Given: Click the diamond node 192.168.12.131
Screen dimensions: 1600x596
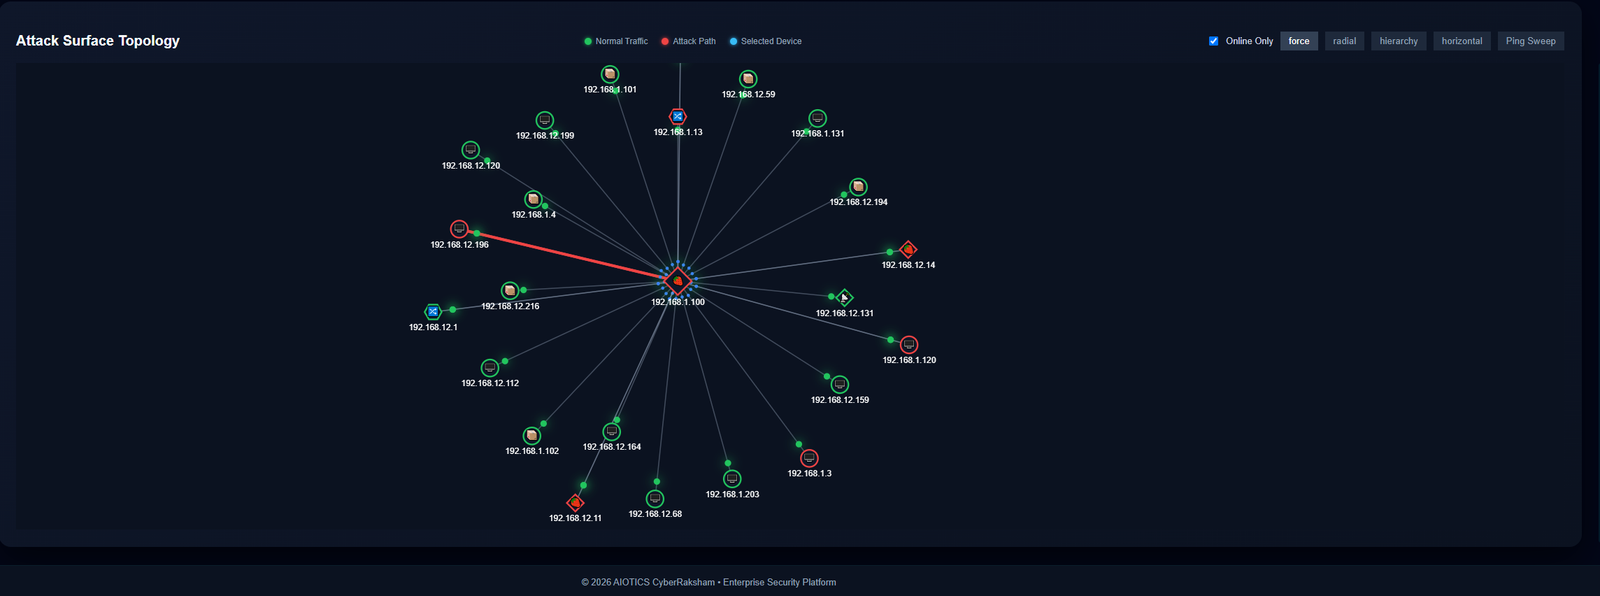Looking at the screenshot, I should click(x=844, y=297).
